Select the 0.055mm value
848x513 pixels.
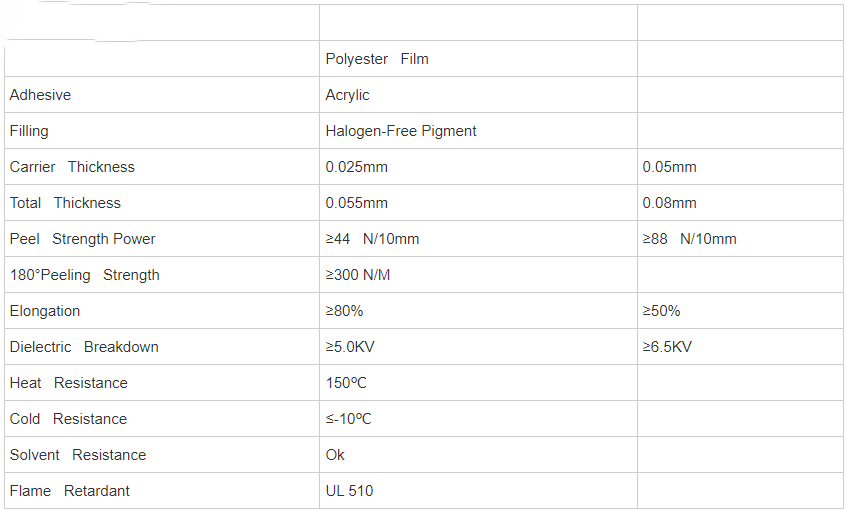click(x=356, y=203)
